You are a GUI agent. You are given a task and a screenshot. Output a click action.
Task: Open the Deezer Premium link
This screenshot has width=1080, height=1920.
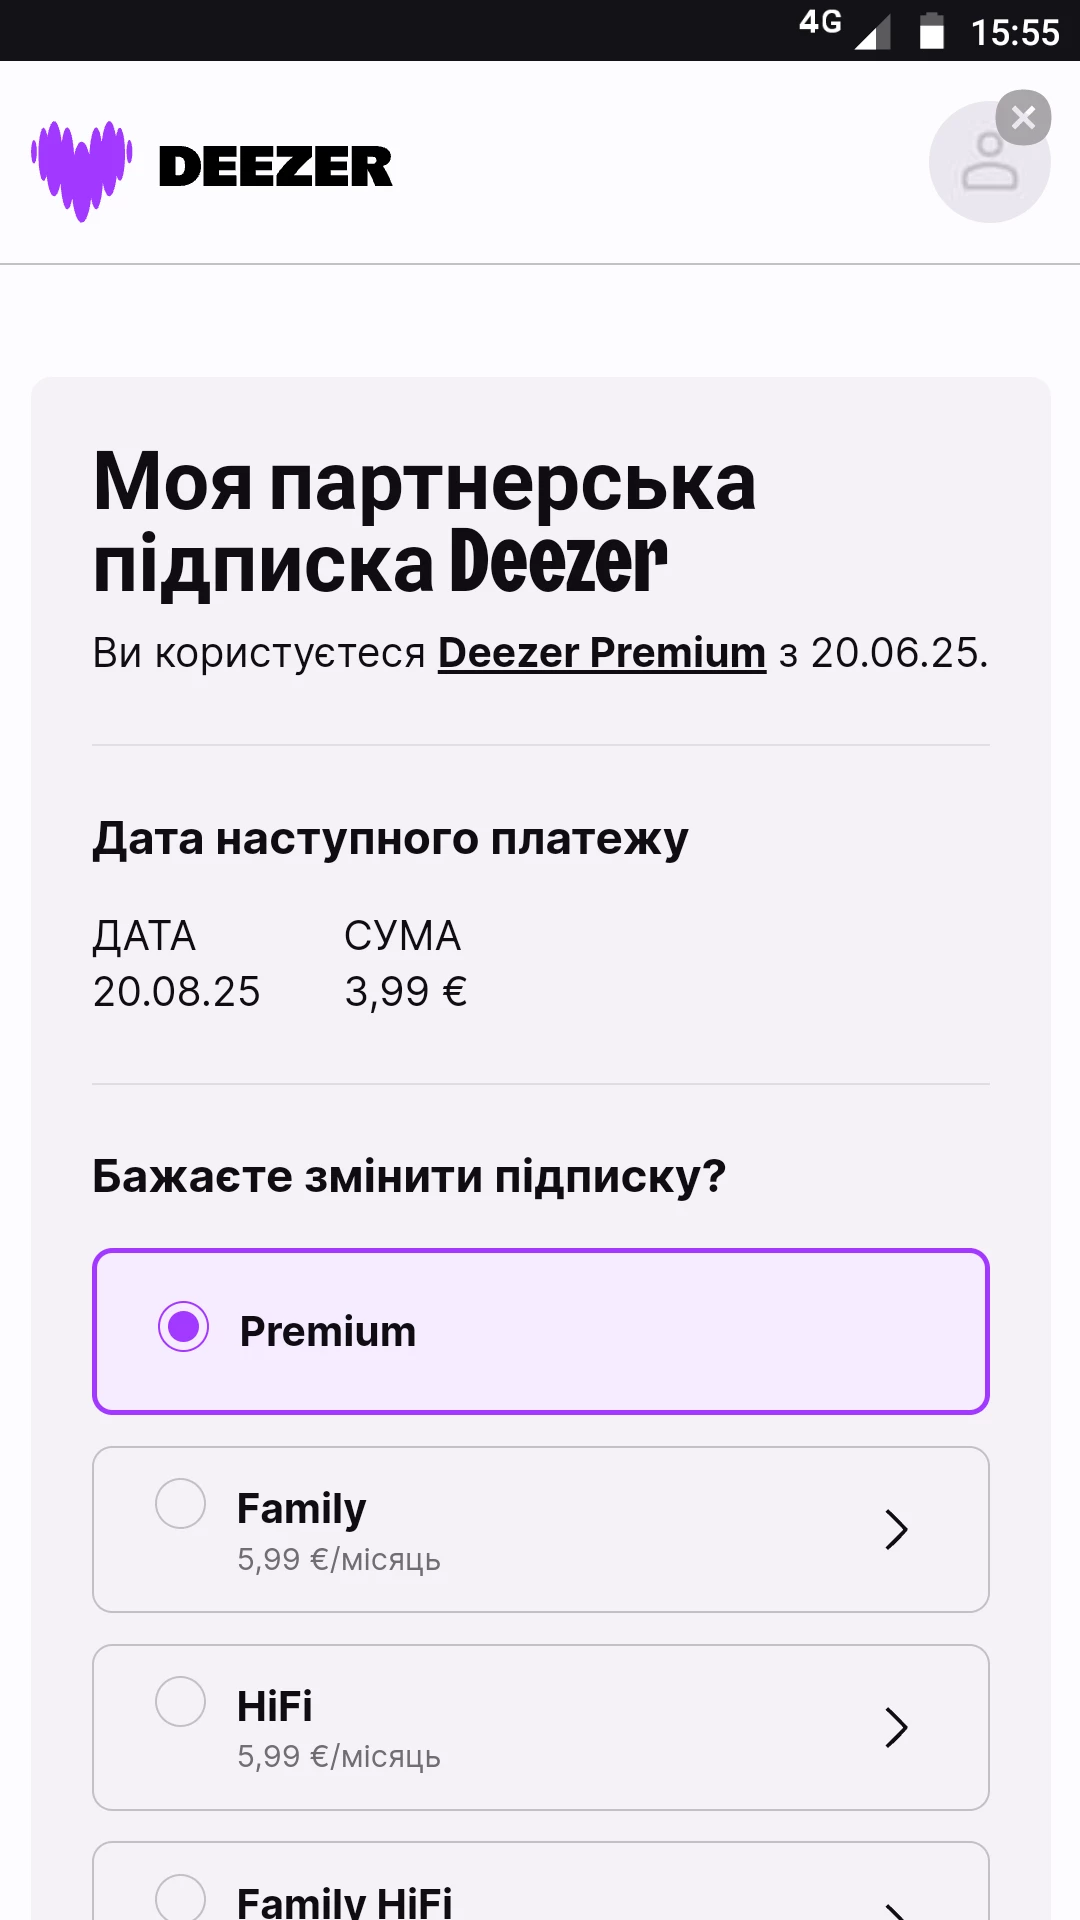point(602,653)
